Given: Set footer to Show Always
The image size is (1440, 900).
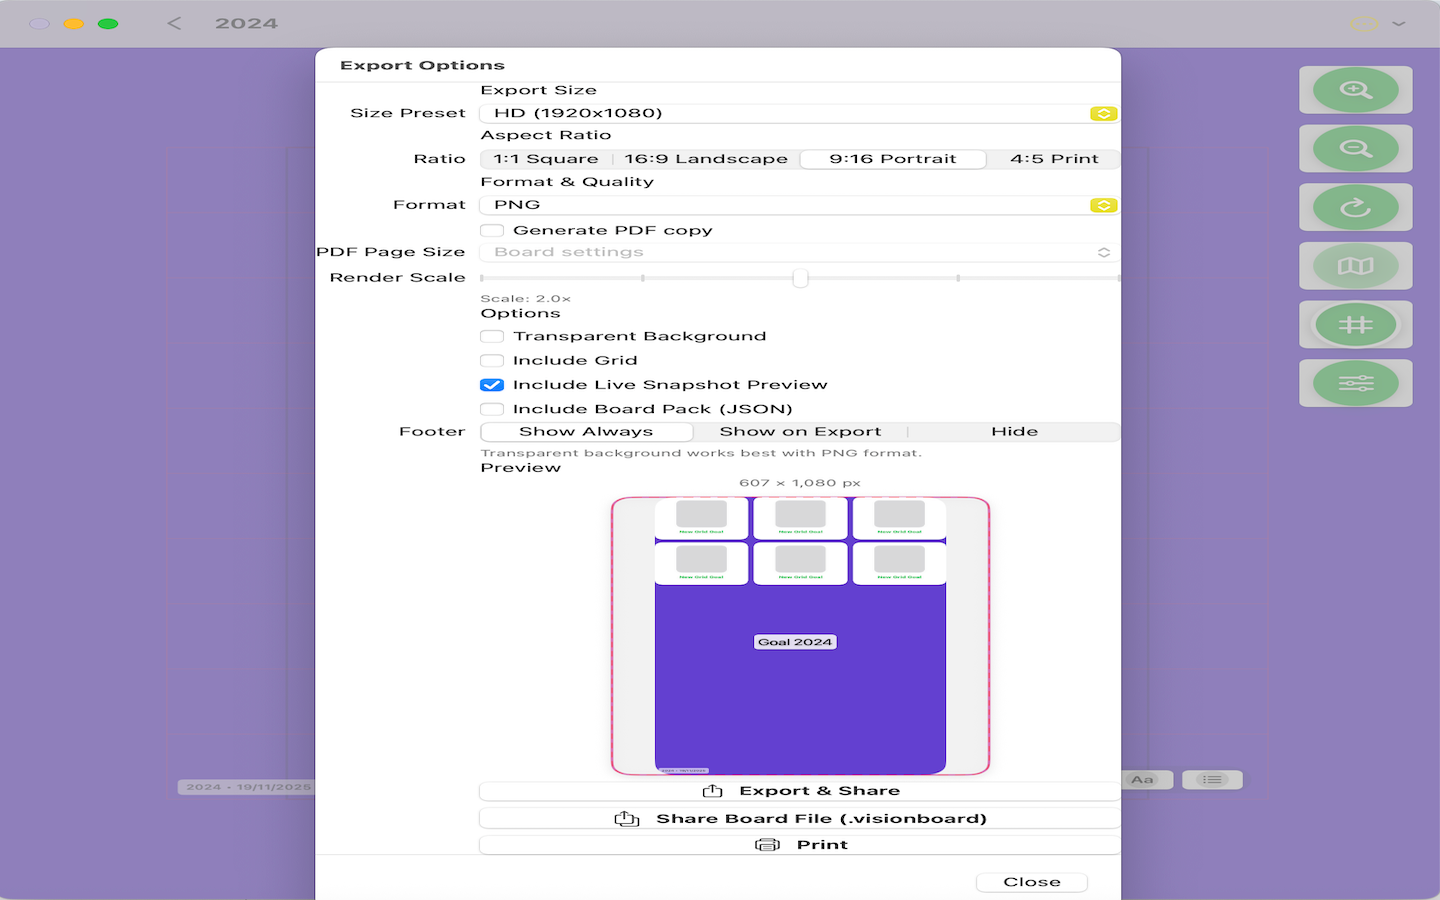Looking at the screenshot, I should click(x=586, y=432).
